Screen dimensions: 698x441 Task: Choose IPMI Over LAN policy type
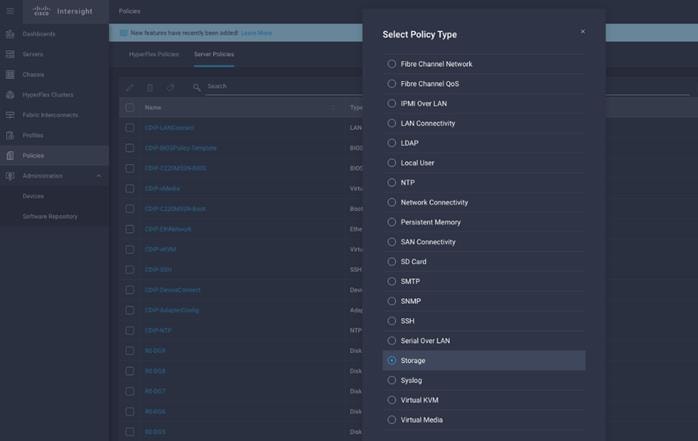tap(391, 104)
